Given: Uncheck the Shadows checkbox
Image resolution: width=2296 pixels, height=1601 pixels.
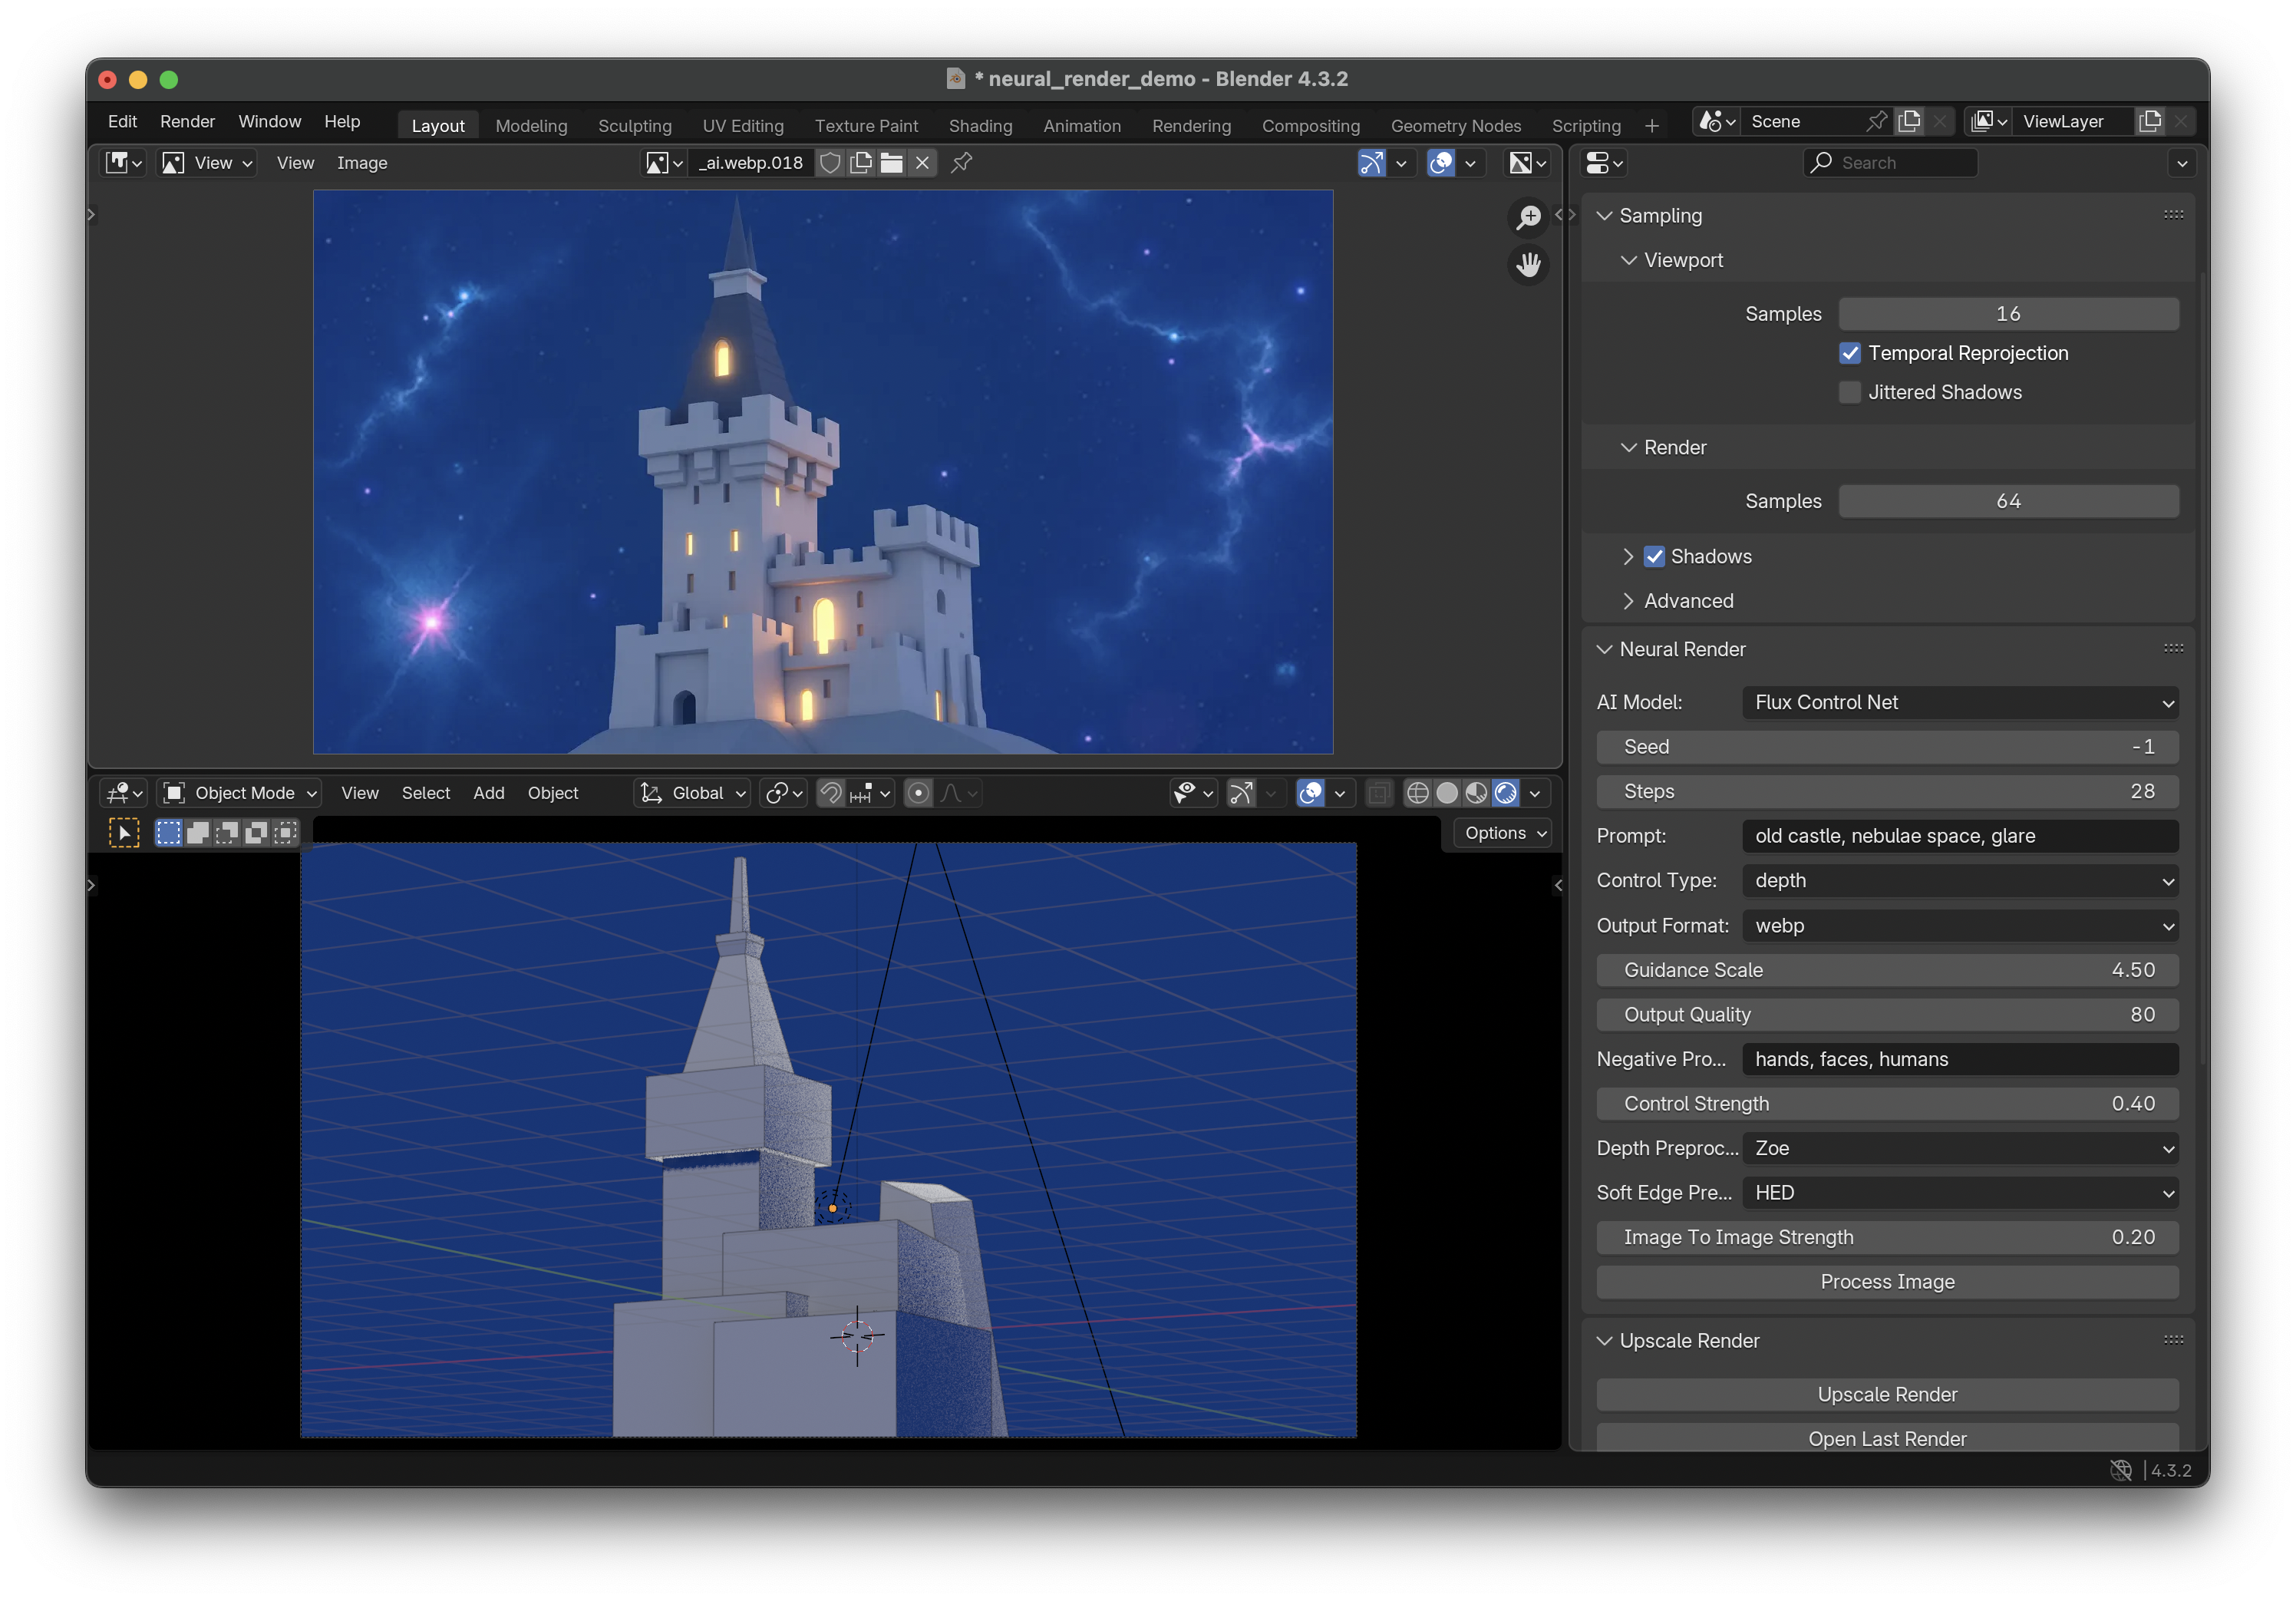Looking at the screenshot, I should coord(1655,557).
